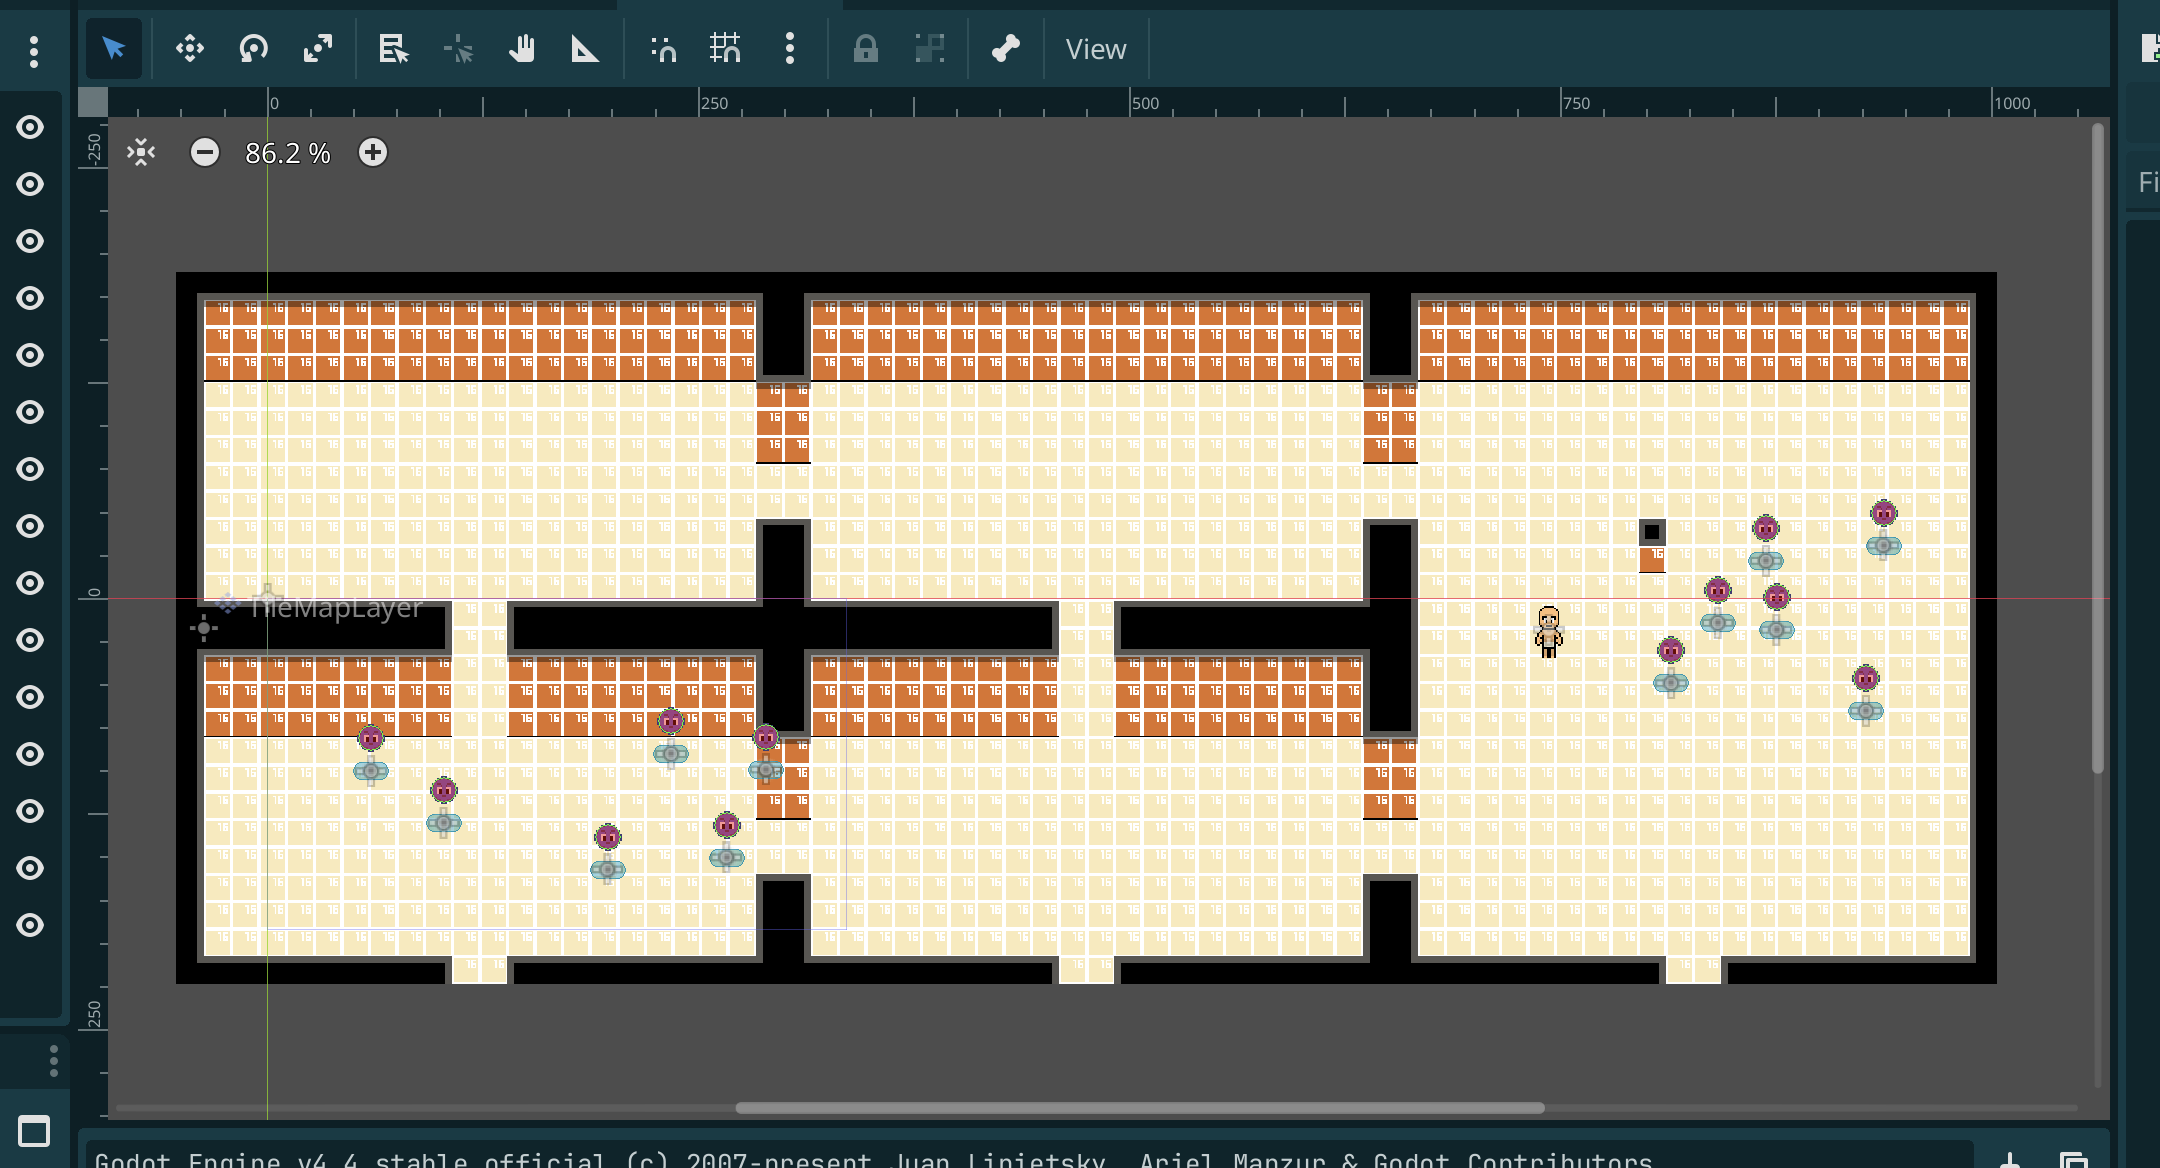The height and width of the screenshot is (1168, 2160).
Task: Toggle the bottommost eye visibility icon
Action: (x=30, y=925)
